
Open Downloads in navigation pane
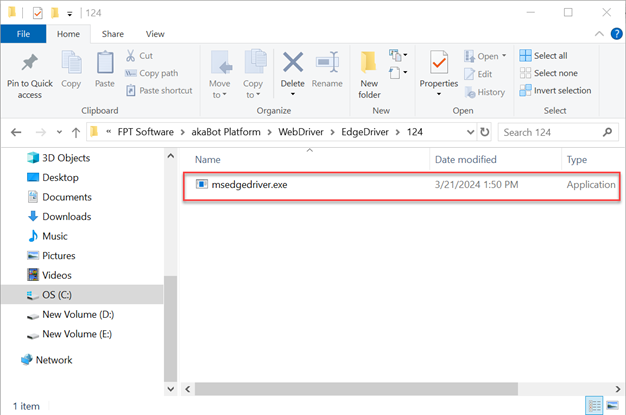59,217
